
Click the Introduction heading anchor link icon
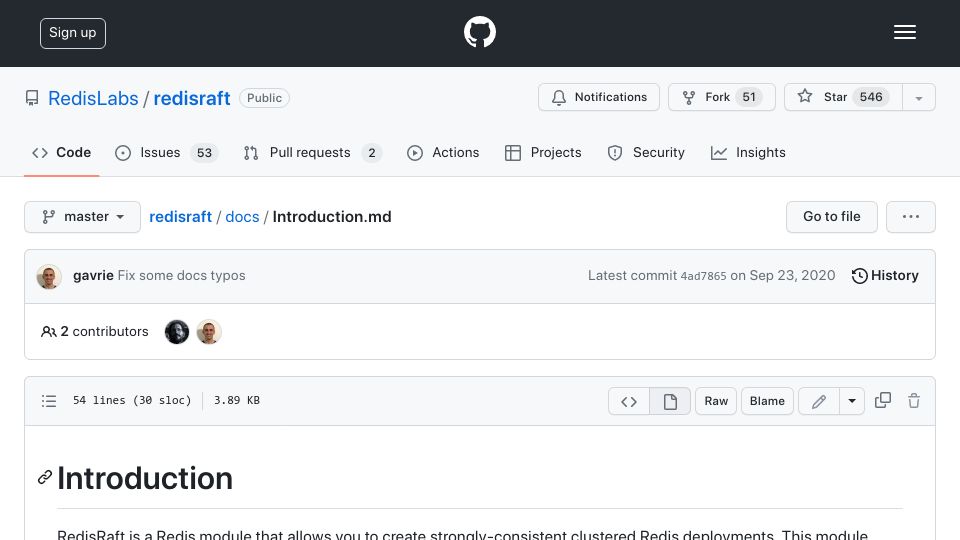tap(45, 478)
